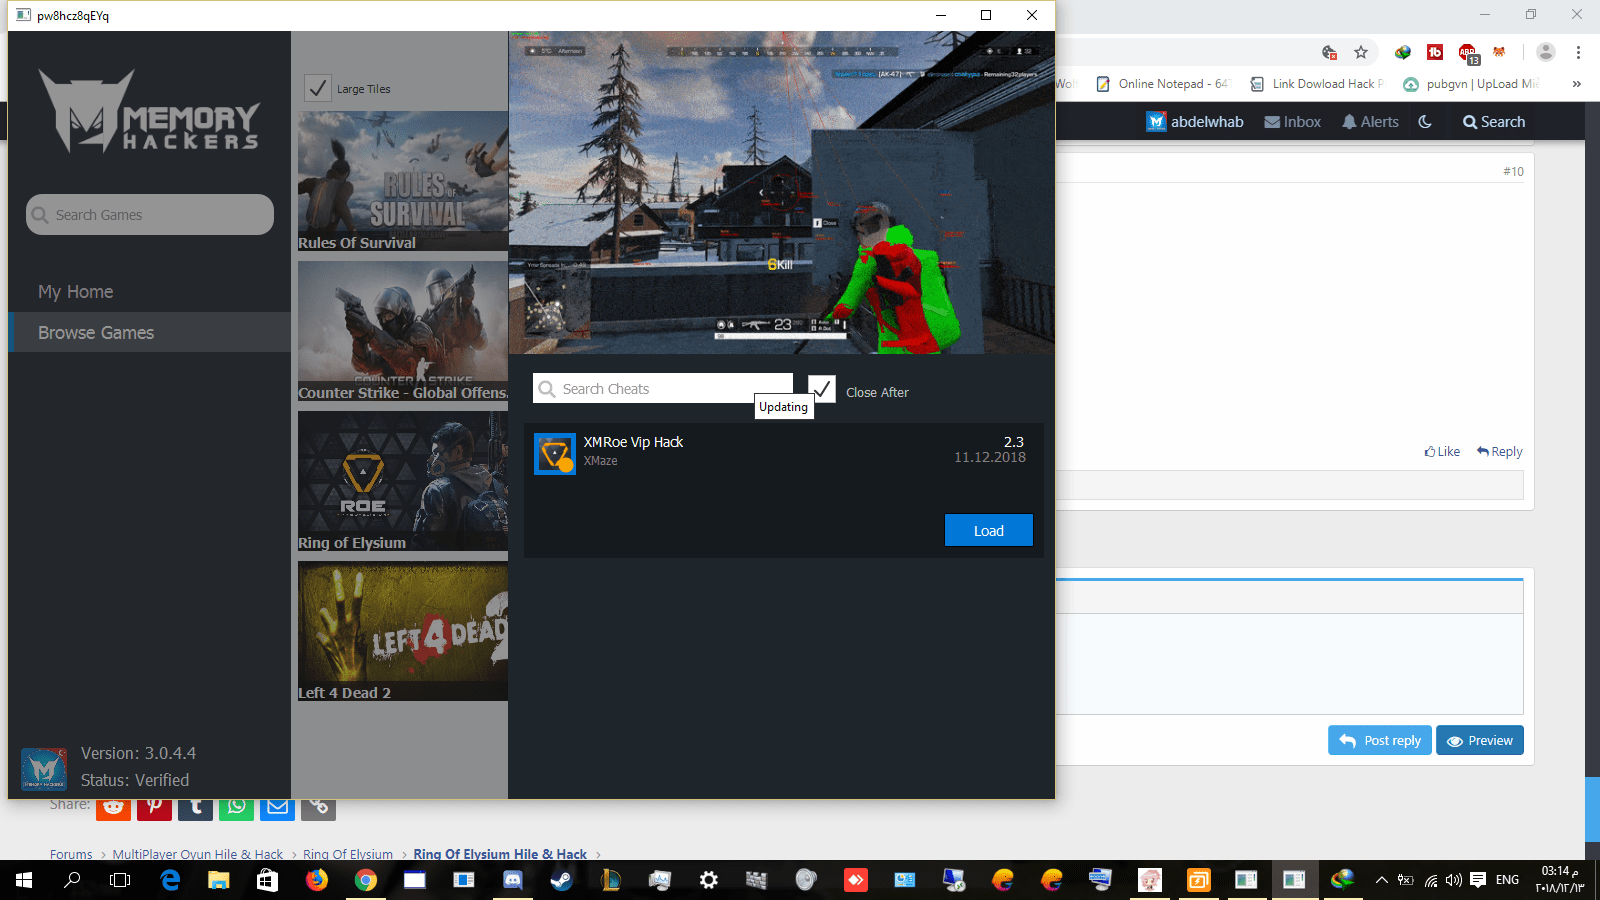Screen dimensions: 1600x900
Task: Open the Online Notepad bookmark
Action: (1162, 84)
